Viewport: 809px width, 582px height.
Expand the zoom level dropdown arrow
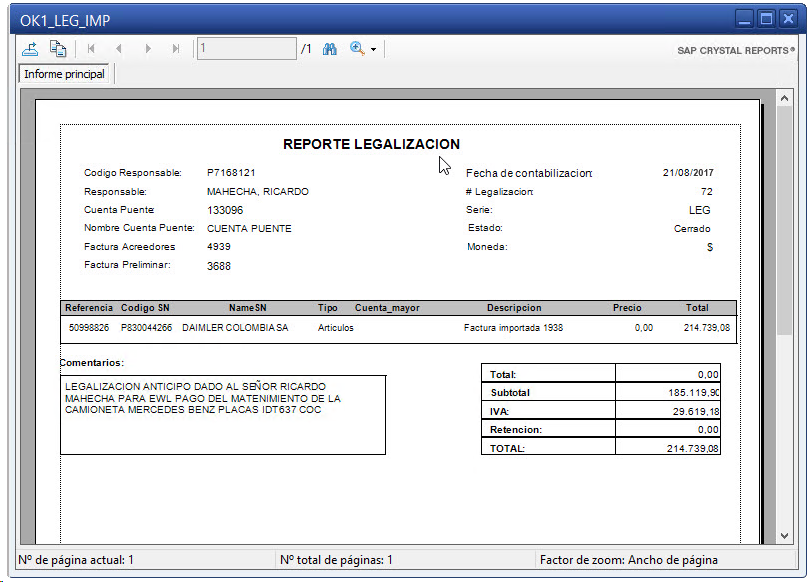click(374, 49)
